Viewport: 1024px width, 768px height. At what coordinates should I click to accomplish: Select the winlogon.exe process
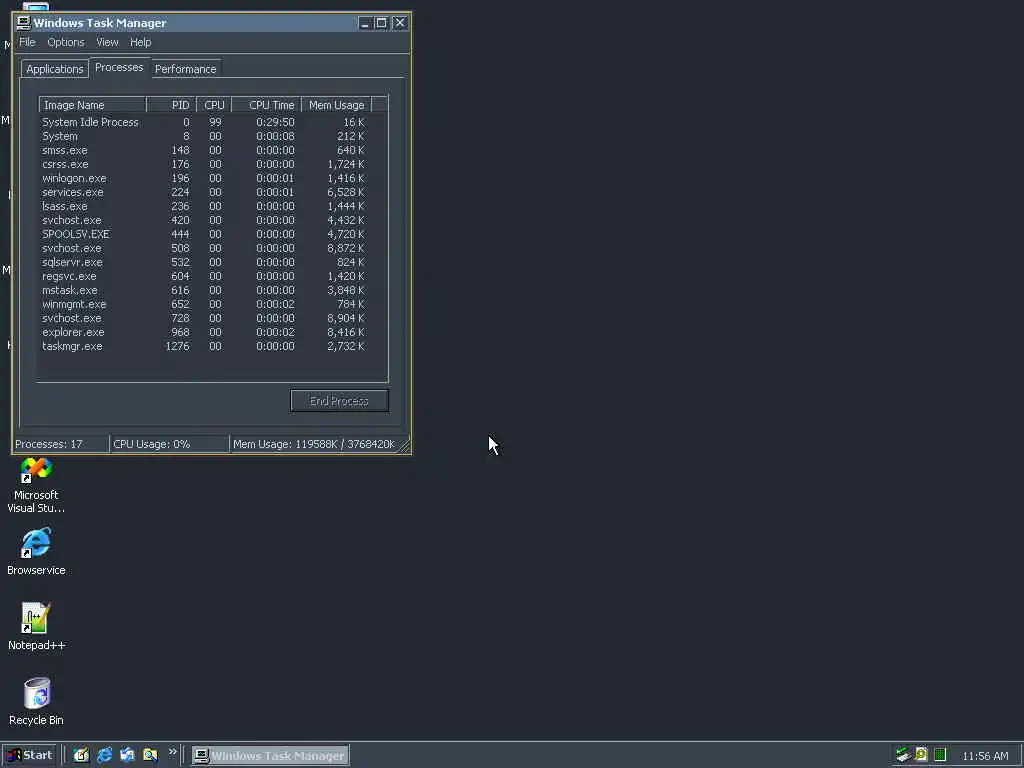click(204, 178)
